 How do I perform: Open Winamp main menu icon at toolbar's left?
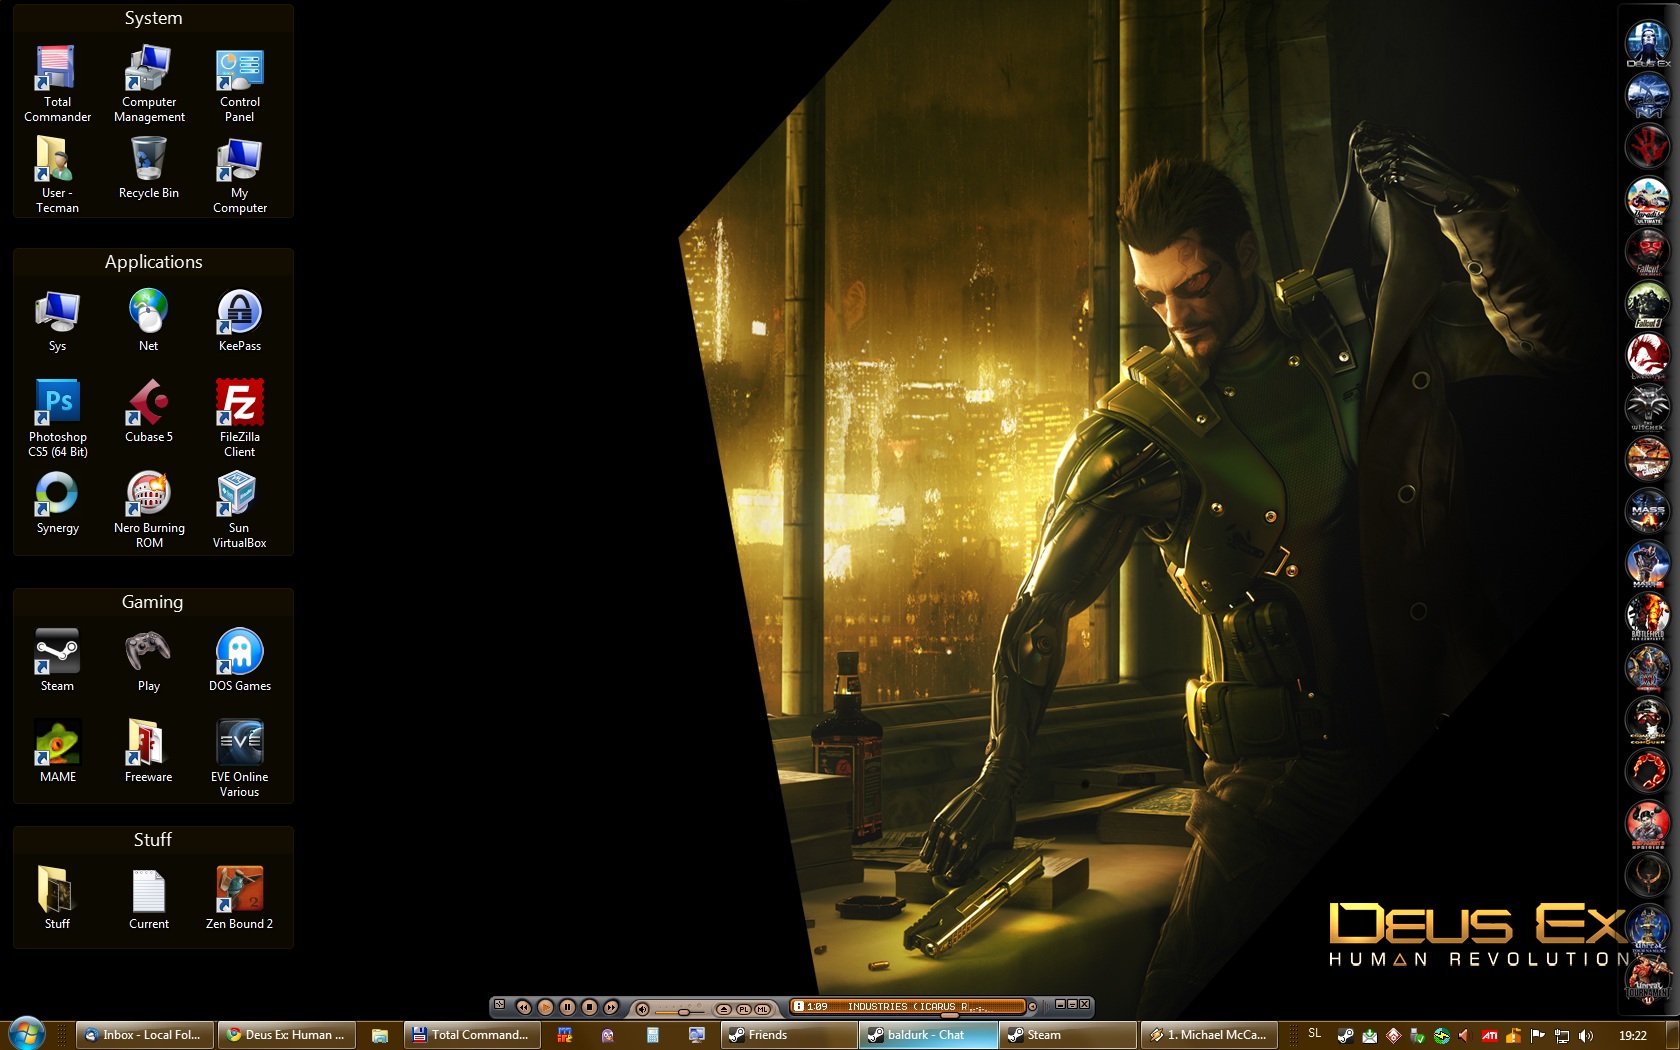(x=500, y=1005)
